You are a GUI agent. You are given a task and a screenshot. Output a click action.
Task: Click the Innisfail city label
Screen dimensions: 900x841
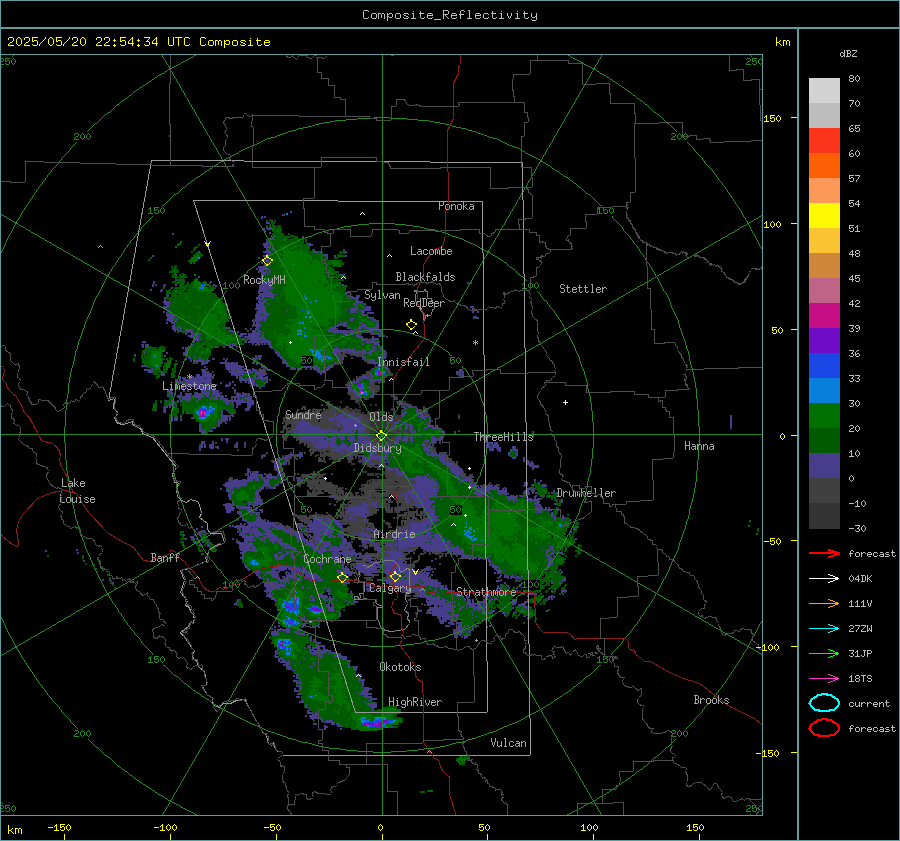click(403, 362)
